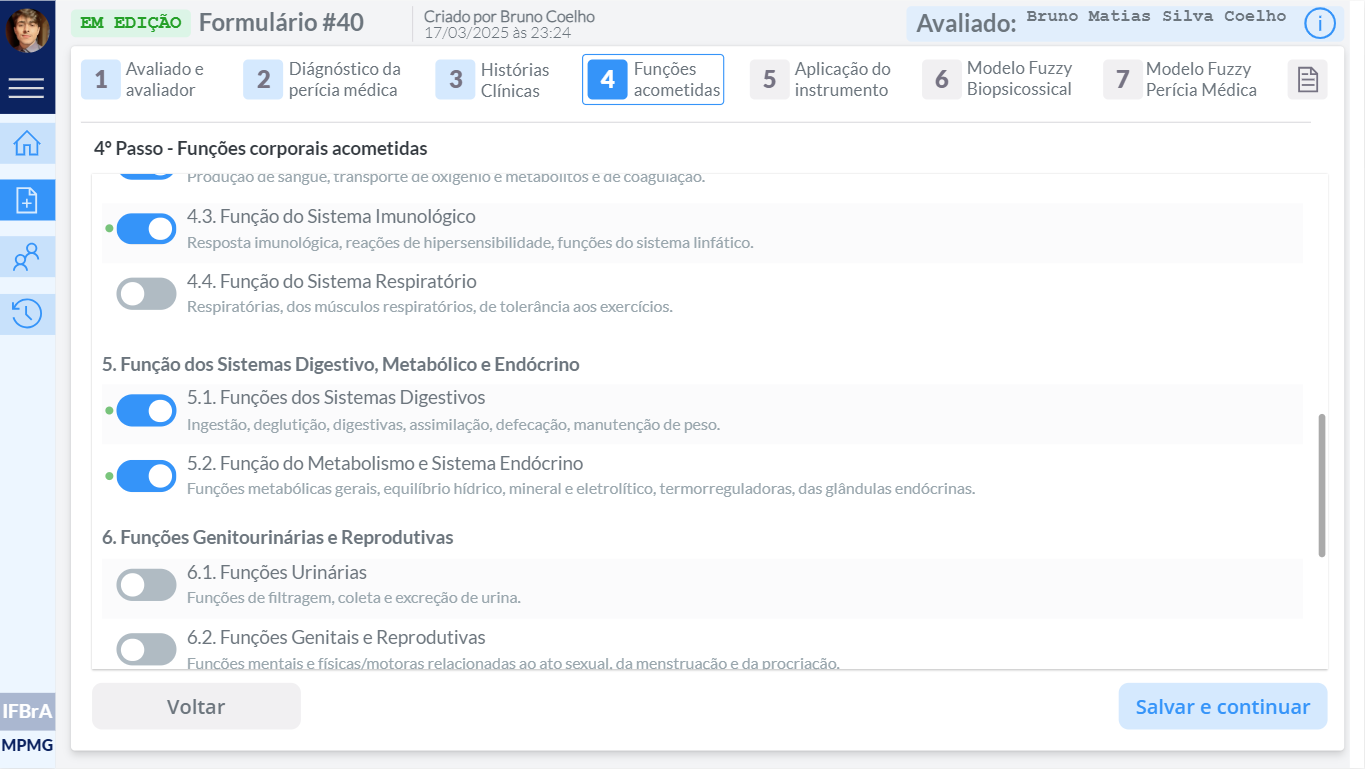Open step 5 Aplicação do instrumento
Viewport: 1365px width, 769px height.
820,80
